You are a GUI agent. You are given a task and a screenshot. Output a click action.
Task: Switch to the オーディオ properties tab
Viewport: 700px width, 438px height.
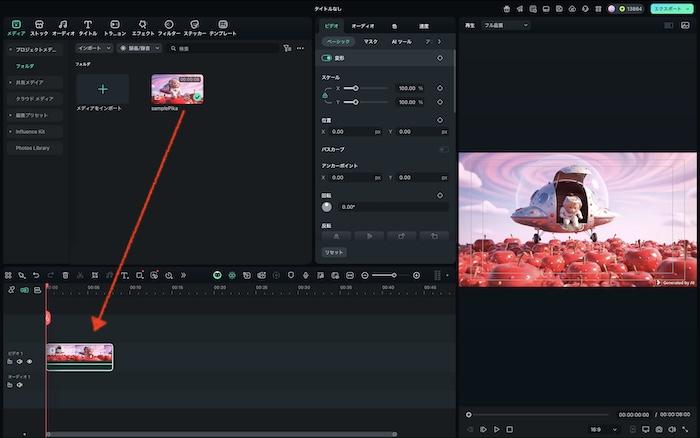coord(362,25)
